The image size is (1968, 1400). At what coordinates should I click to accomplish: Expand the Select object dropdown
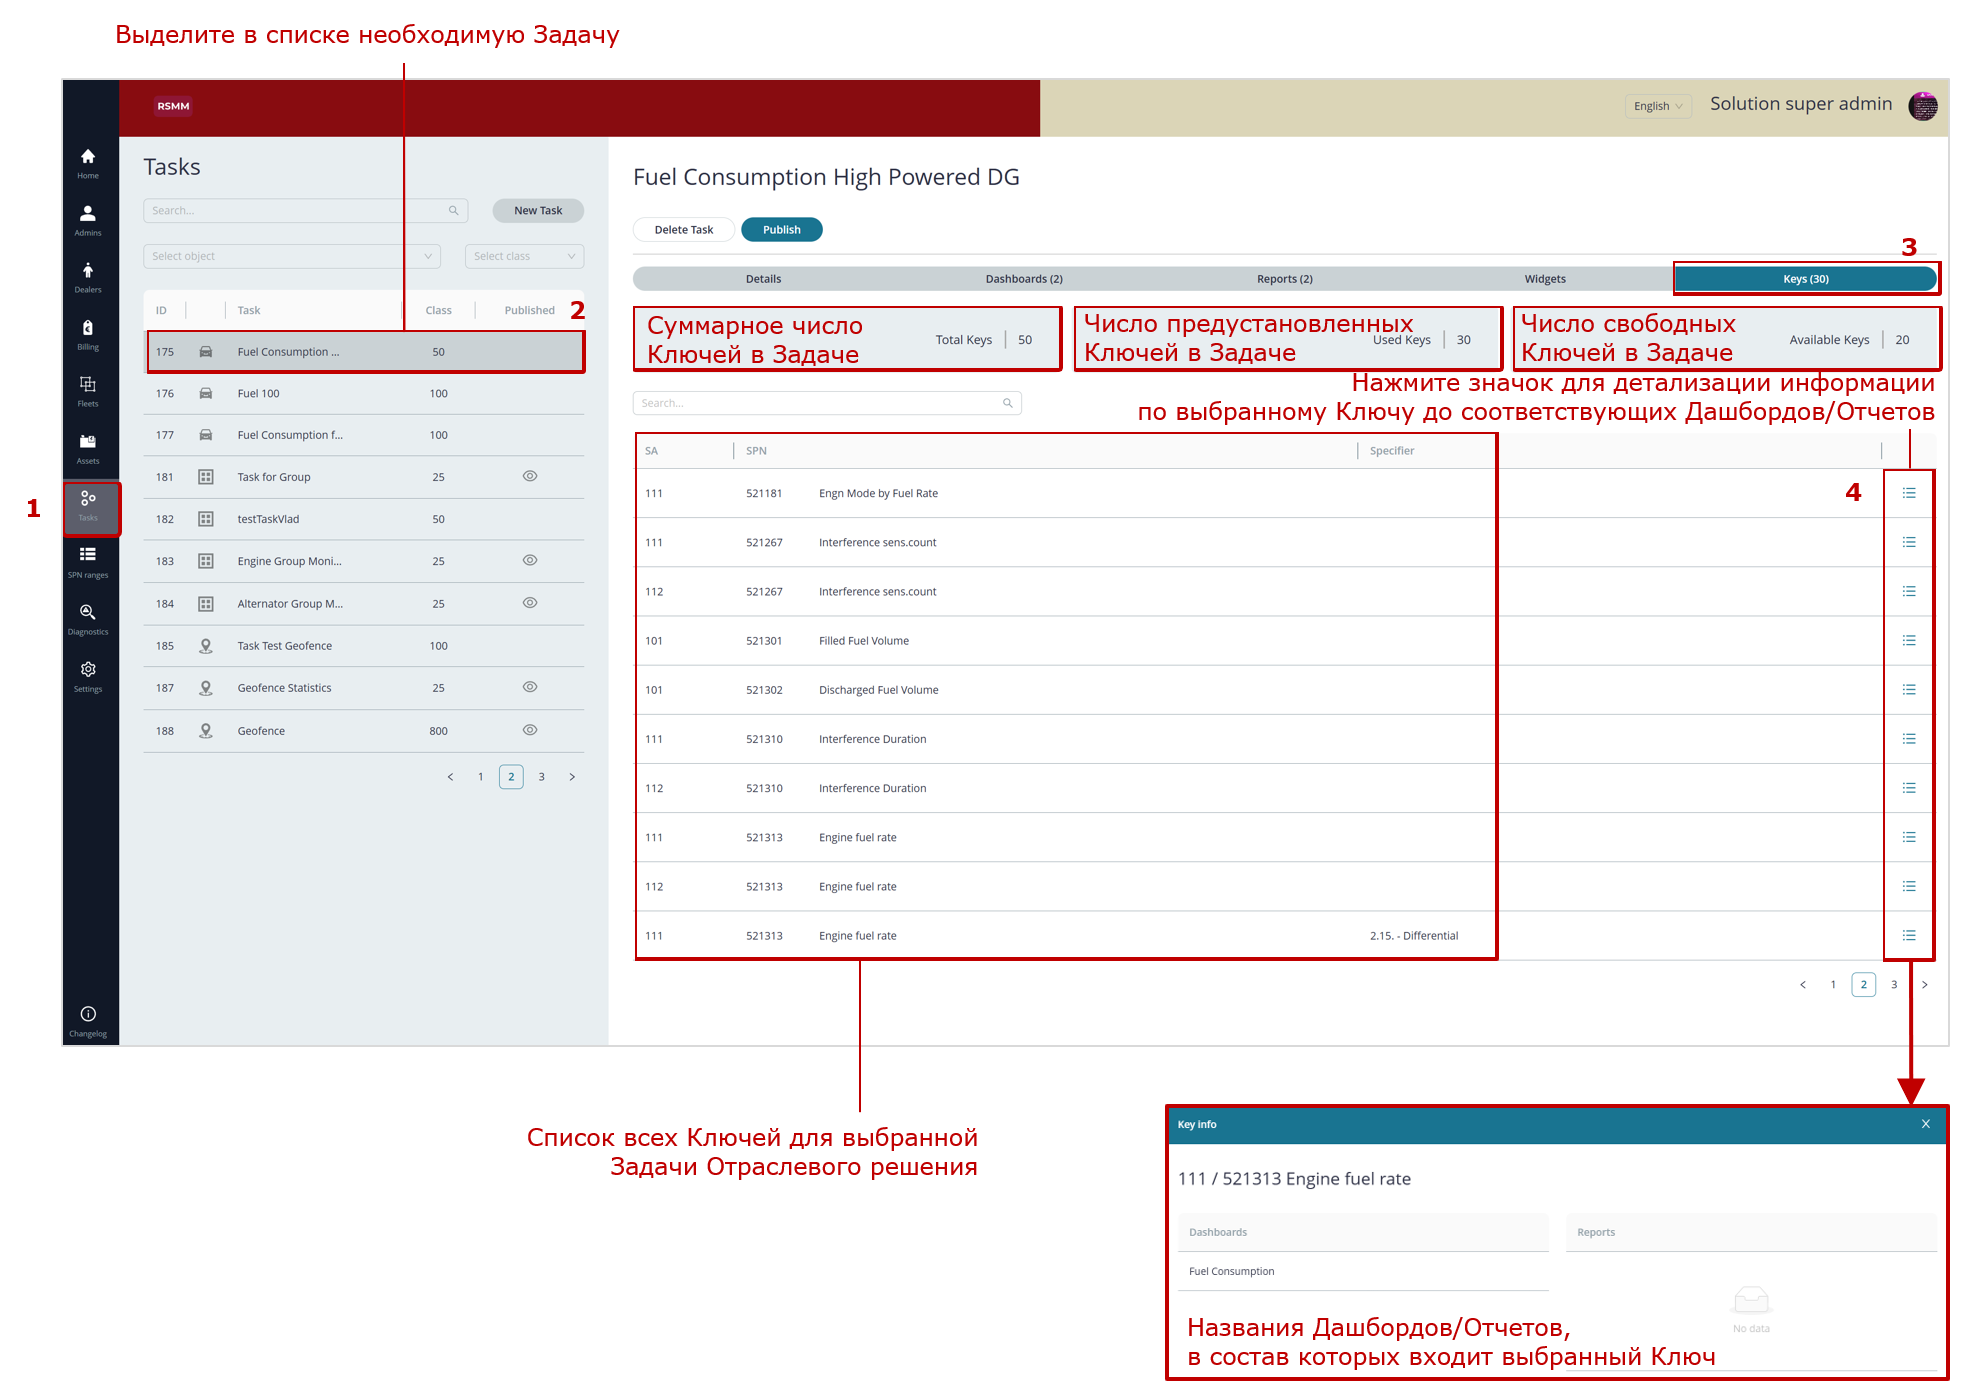pos(292,256)
